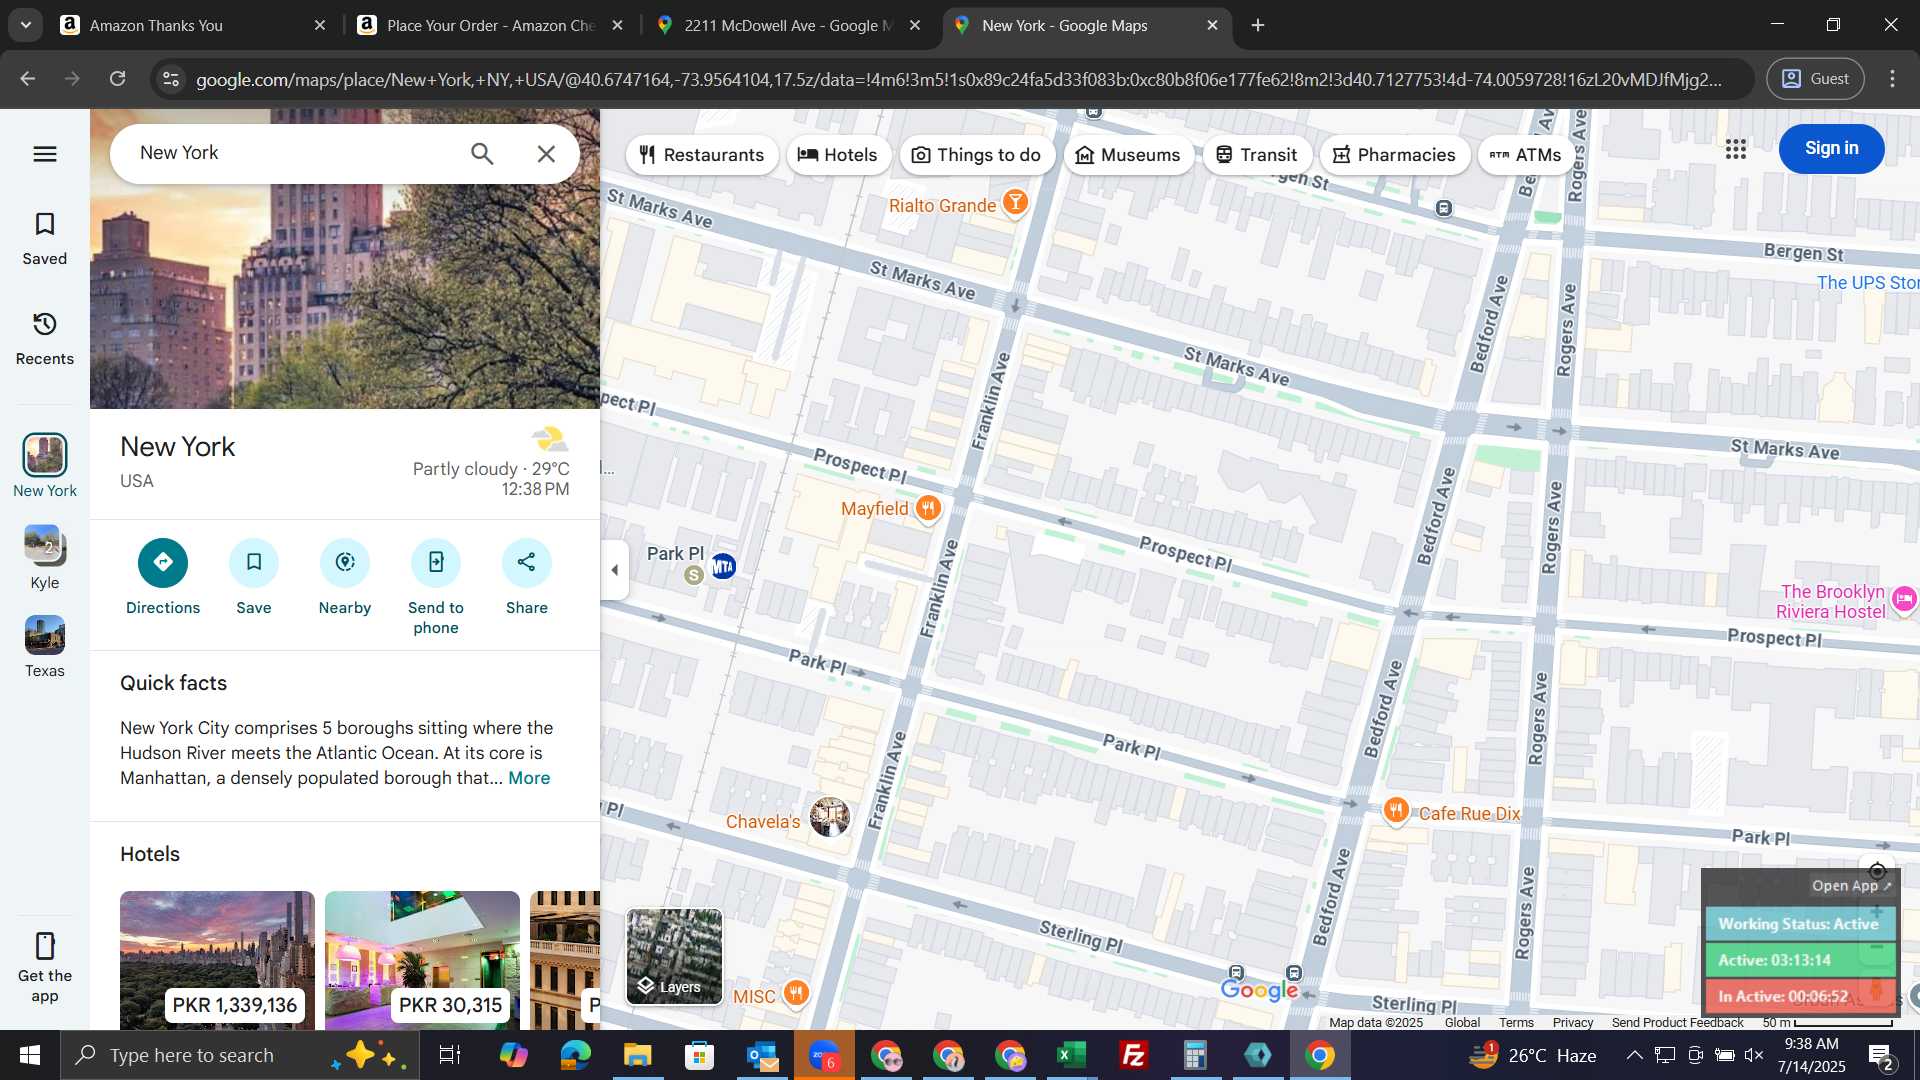Switch to 2211 McDowell Ave tab
Screen dimensions: 1920x1080
pos(788,26)
